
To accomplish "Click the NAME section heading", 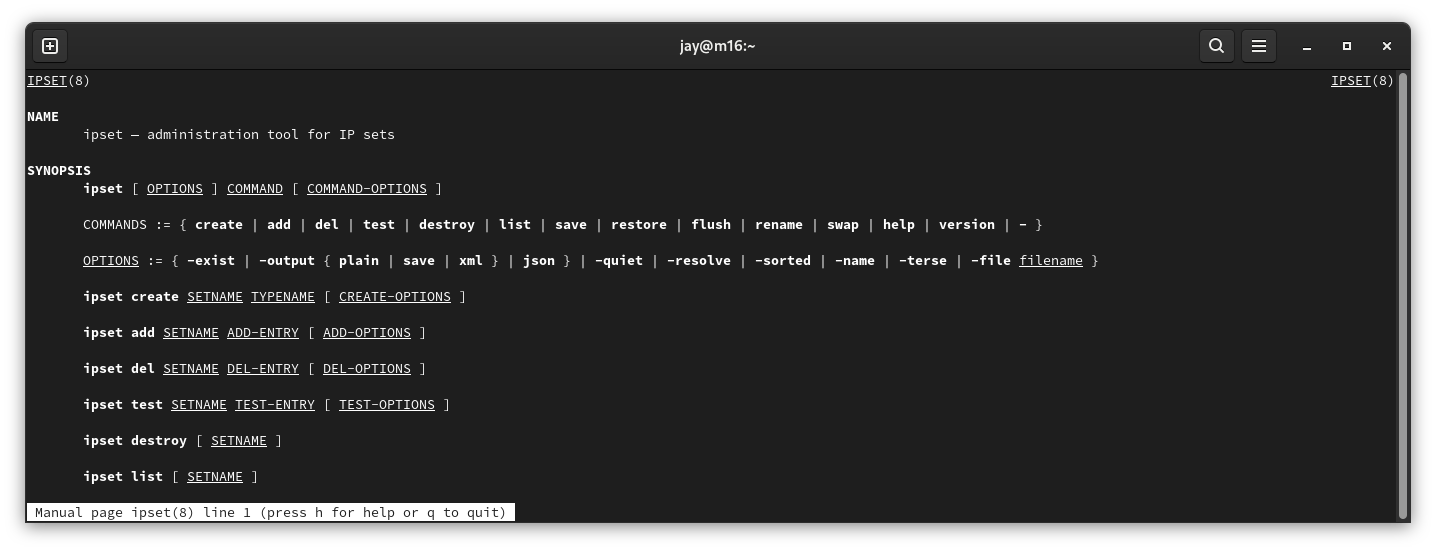I will pyautogui.click(x=43, y=117).
